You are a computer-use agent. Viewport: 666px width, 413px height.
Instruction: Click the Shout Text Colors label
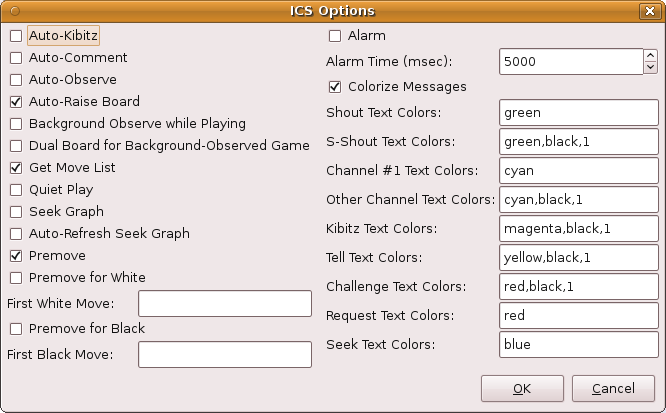pos(384,113)
